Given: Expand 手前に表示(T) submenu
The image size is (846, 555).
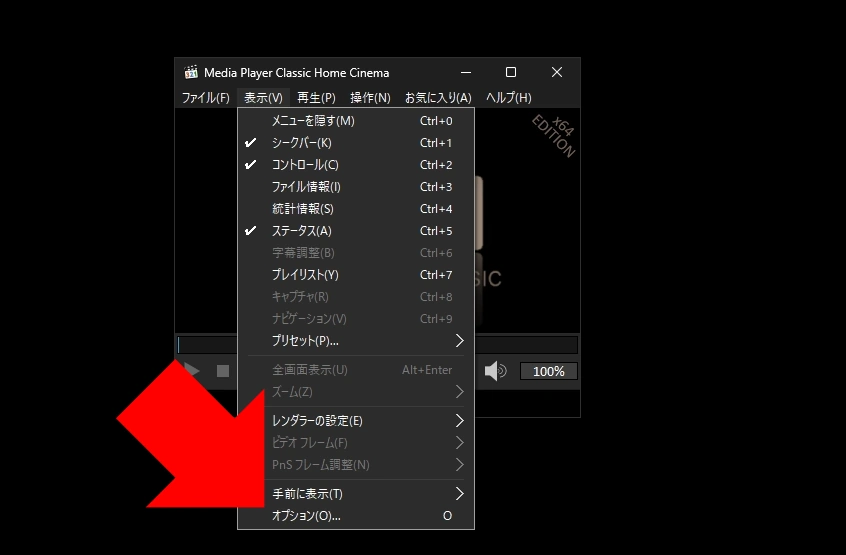Looking at the screenshot, I should click(356, 494).
